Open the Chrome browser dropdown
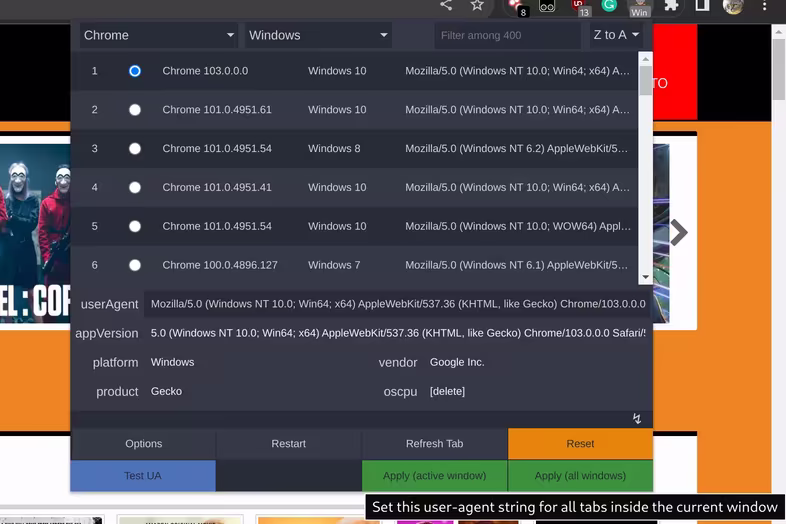The width and height of the screenshot is (786, 524). tap(158, 35)
